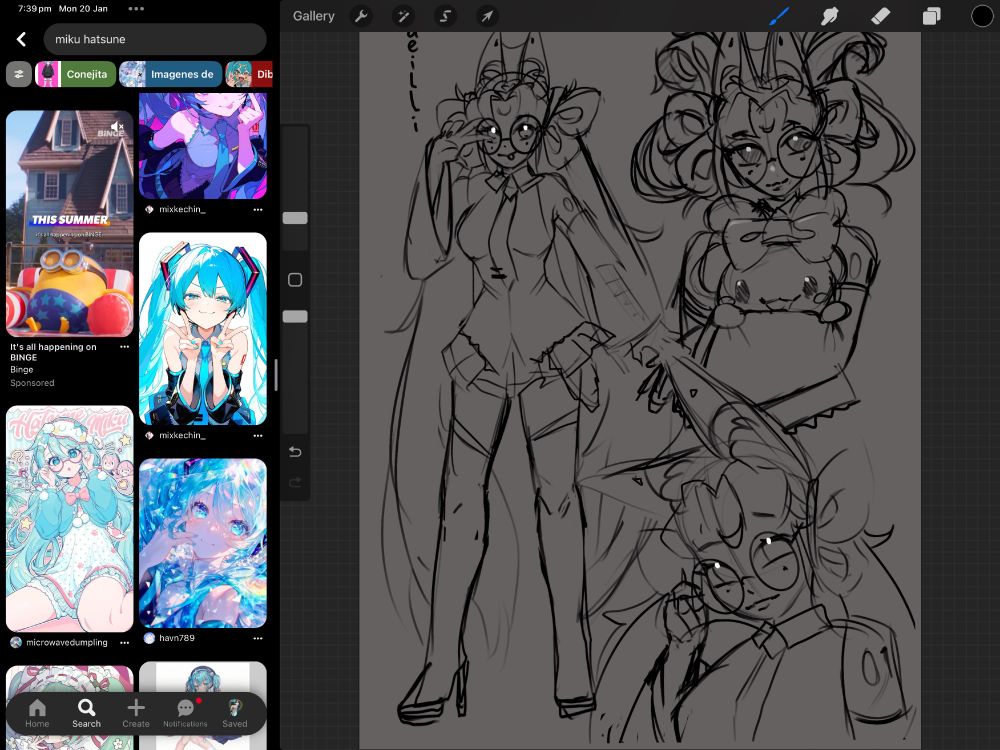Visit microwavedumpling's profile

pos(59,642)
